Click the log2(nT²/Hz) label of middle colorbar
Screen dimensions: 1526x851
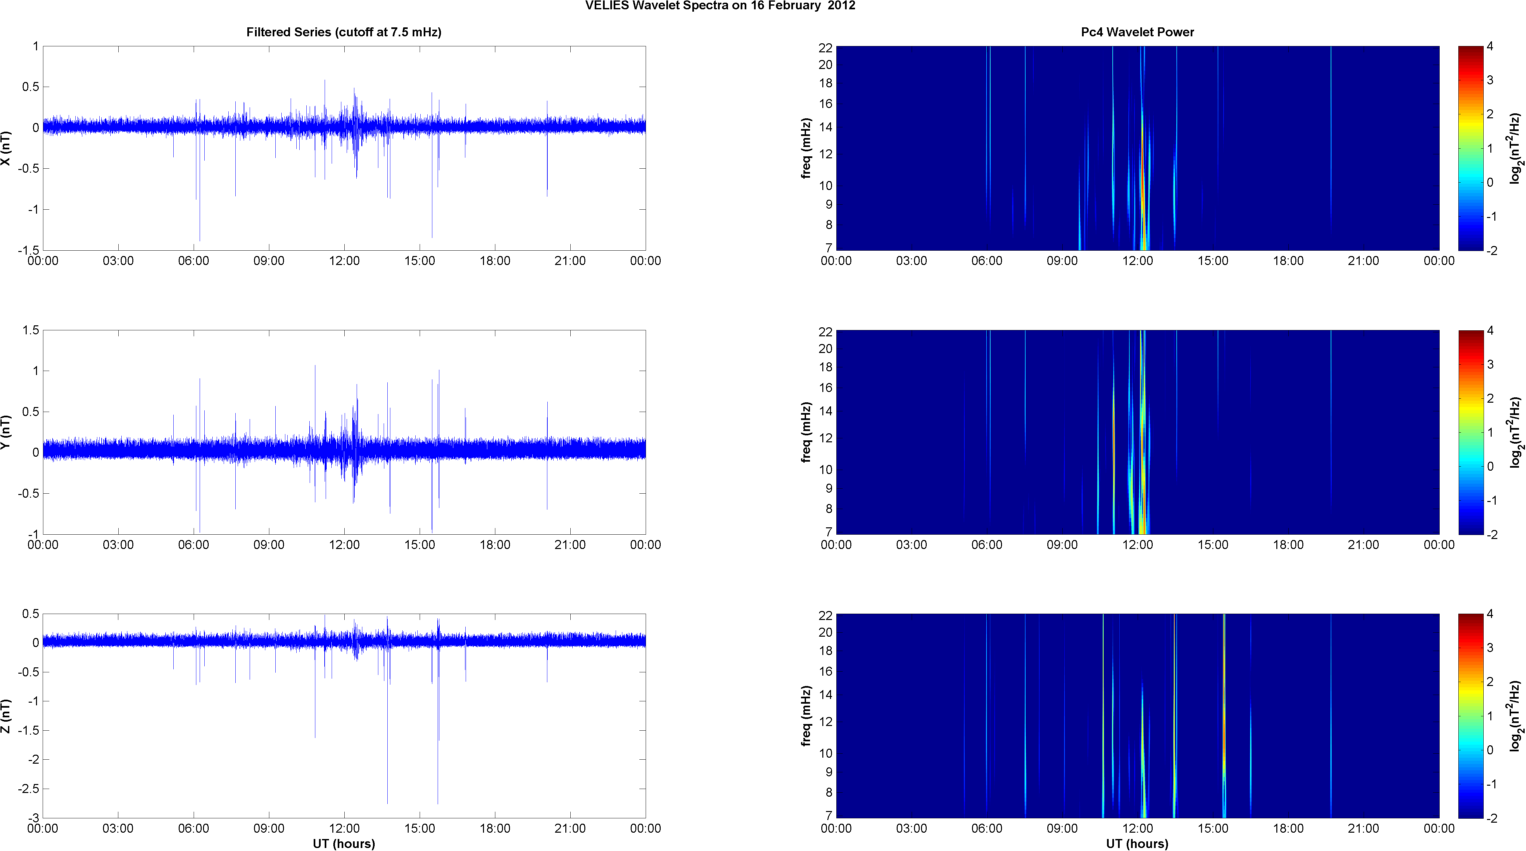coord(1516,432)
